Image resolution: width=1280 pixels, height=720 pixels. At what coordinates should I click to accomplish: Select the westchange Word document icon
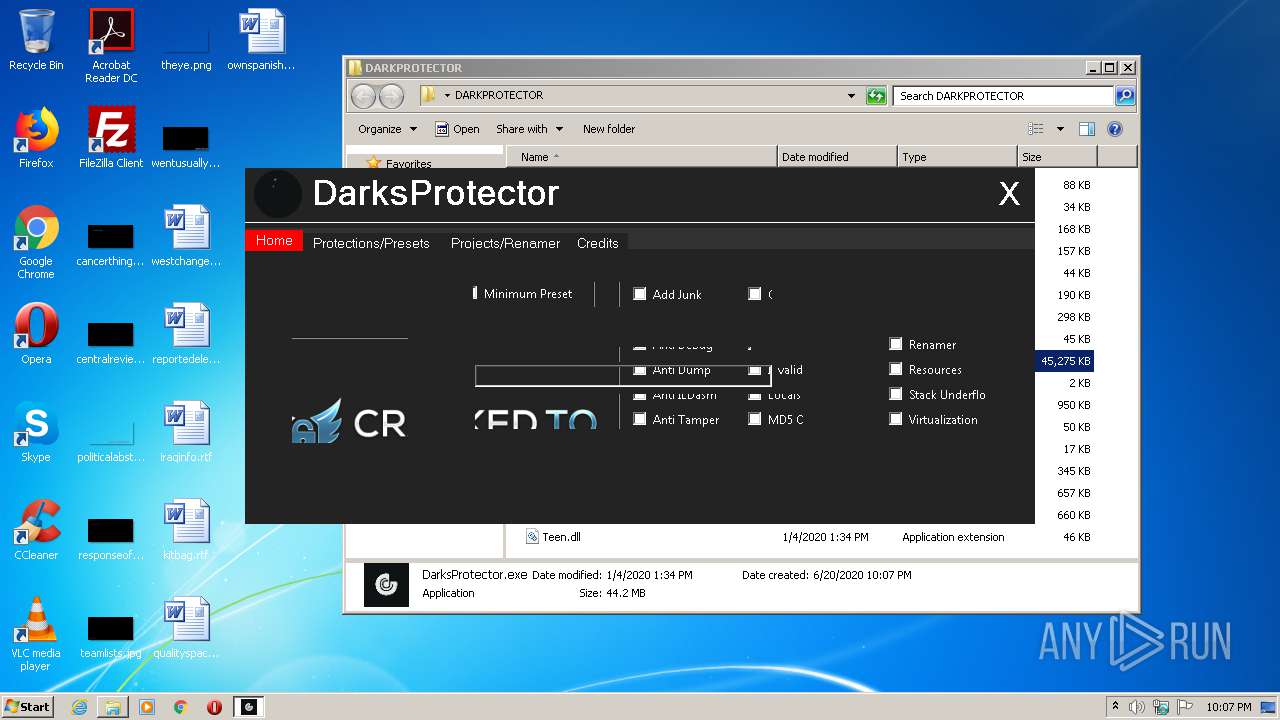tap(186, 236)
